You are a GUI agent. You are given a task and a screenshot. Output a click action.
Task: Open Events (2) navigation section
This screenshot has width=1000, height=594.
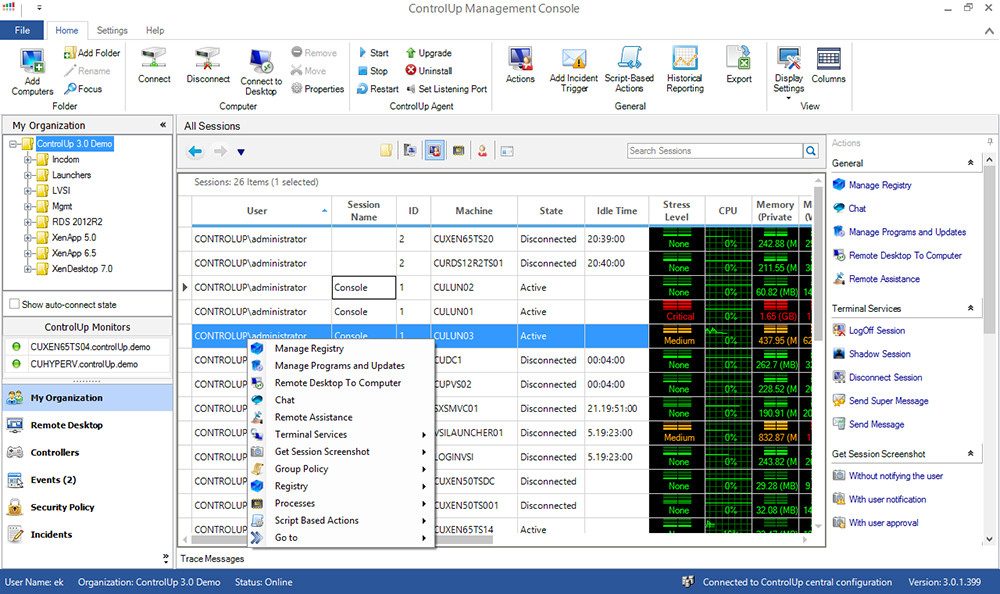coord(87,480)
